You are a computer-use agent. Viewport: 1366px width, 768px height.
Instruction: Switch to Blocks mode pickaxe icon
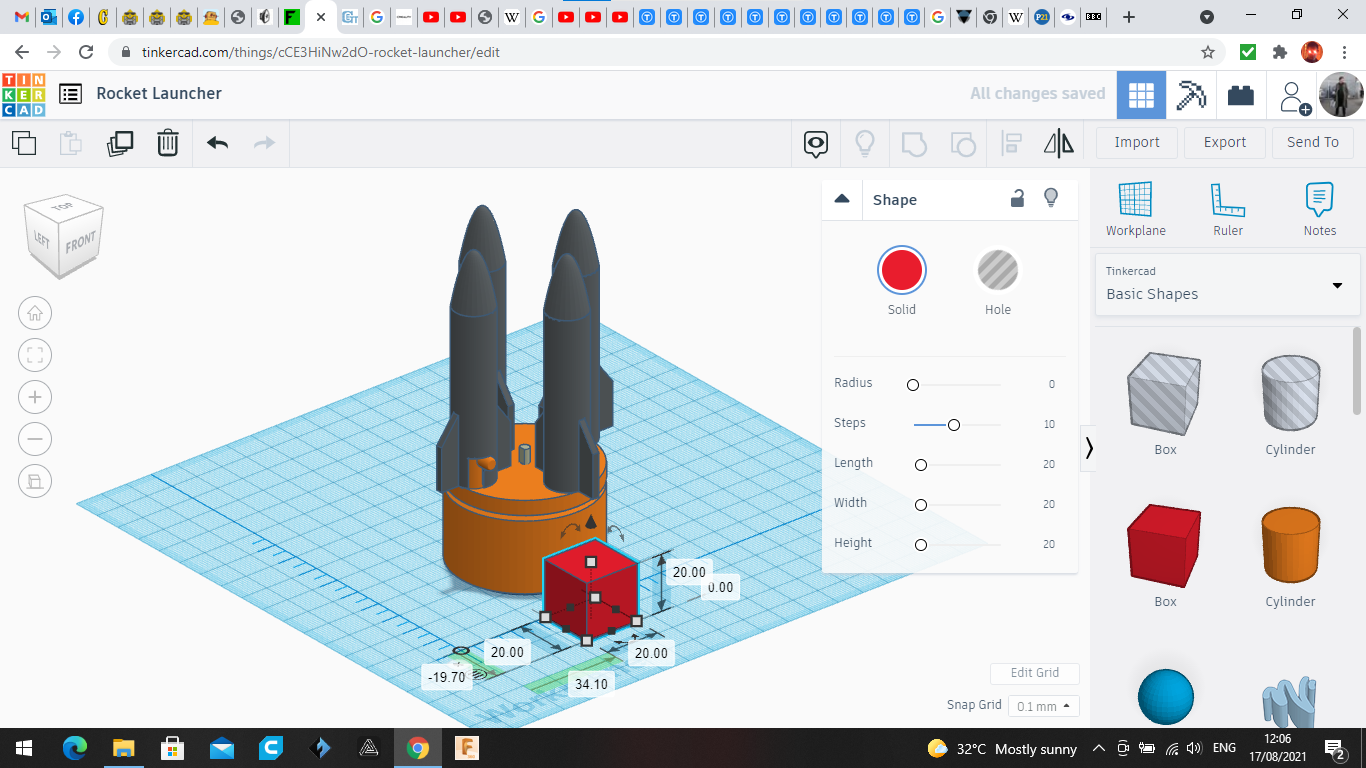click(x=1191, y=95)
